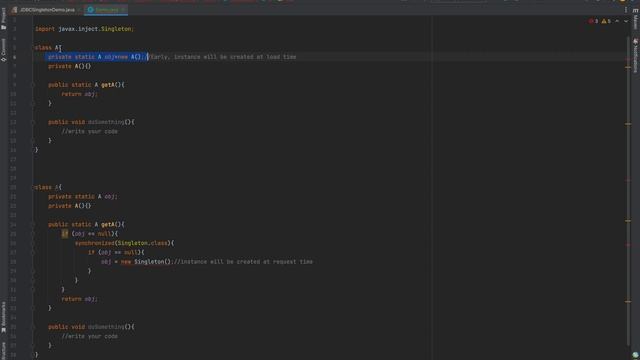Click the red errors count indicator

click(593, 21)
